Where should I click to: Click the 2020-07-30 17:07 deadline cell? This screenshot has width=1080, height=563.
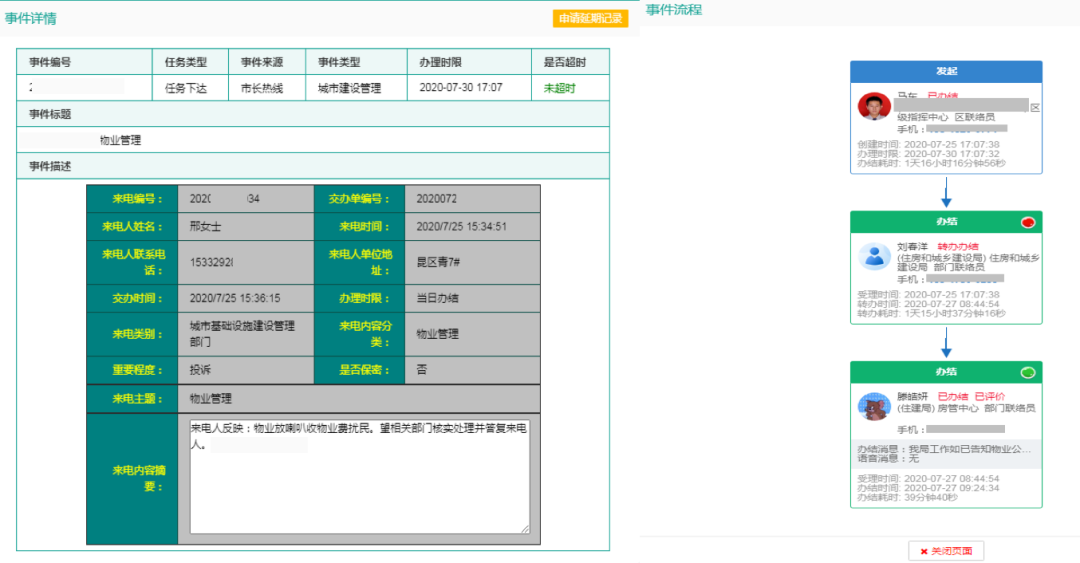click(x=469, y=88)
